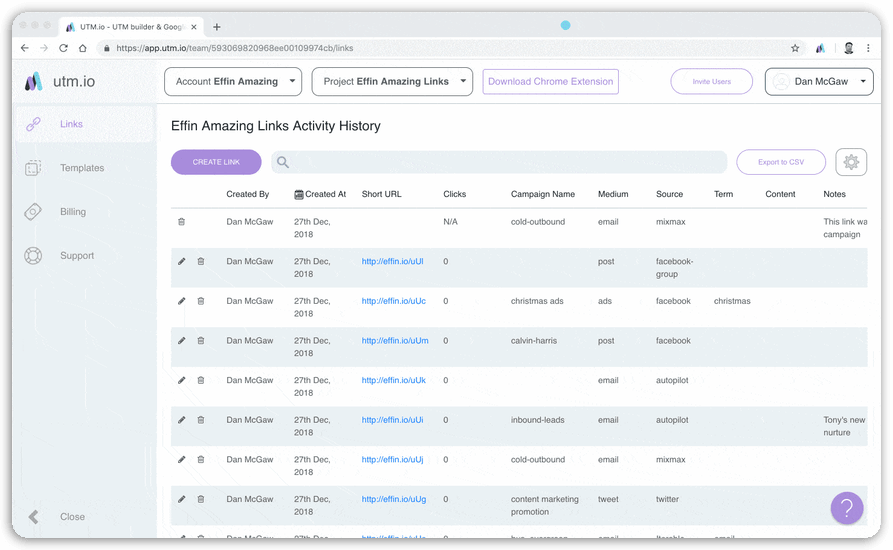Image resolution: width=893 pixels, height=550 pixels.
Task: Open short link http://effin.io/uUj
Action: point(392,459)
